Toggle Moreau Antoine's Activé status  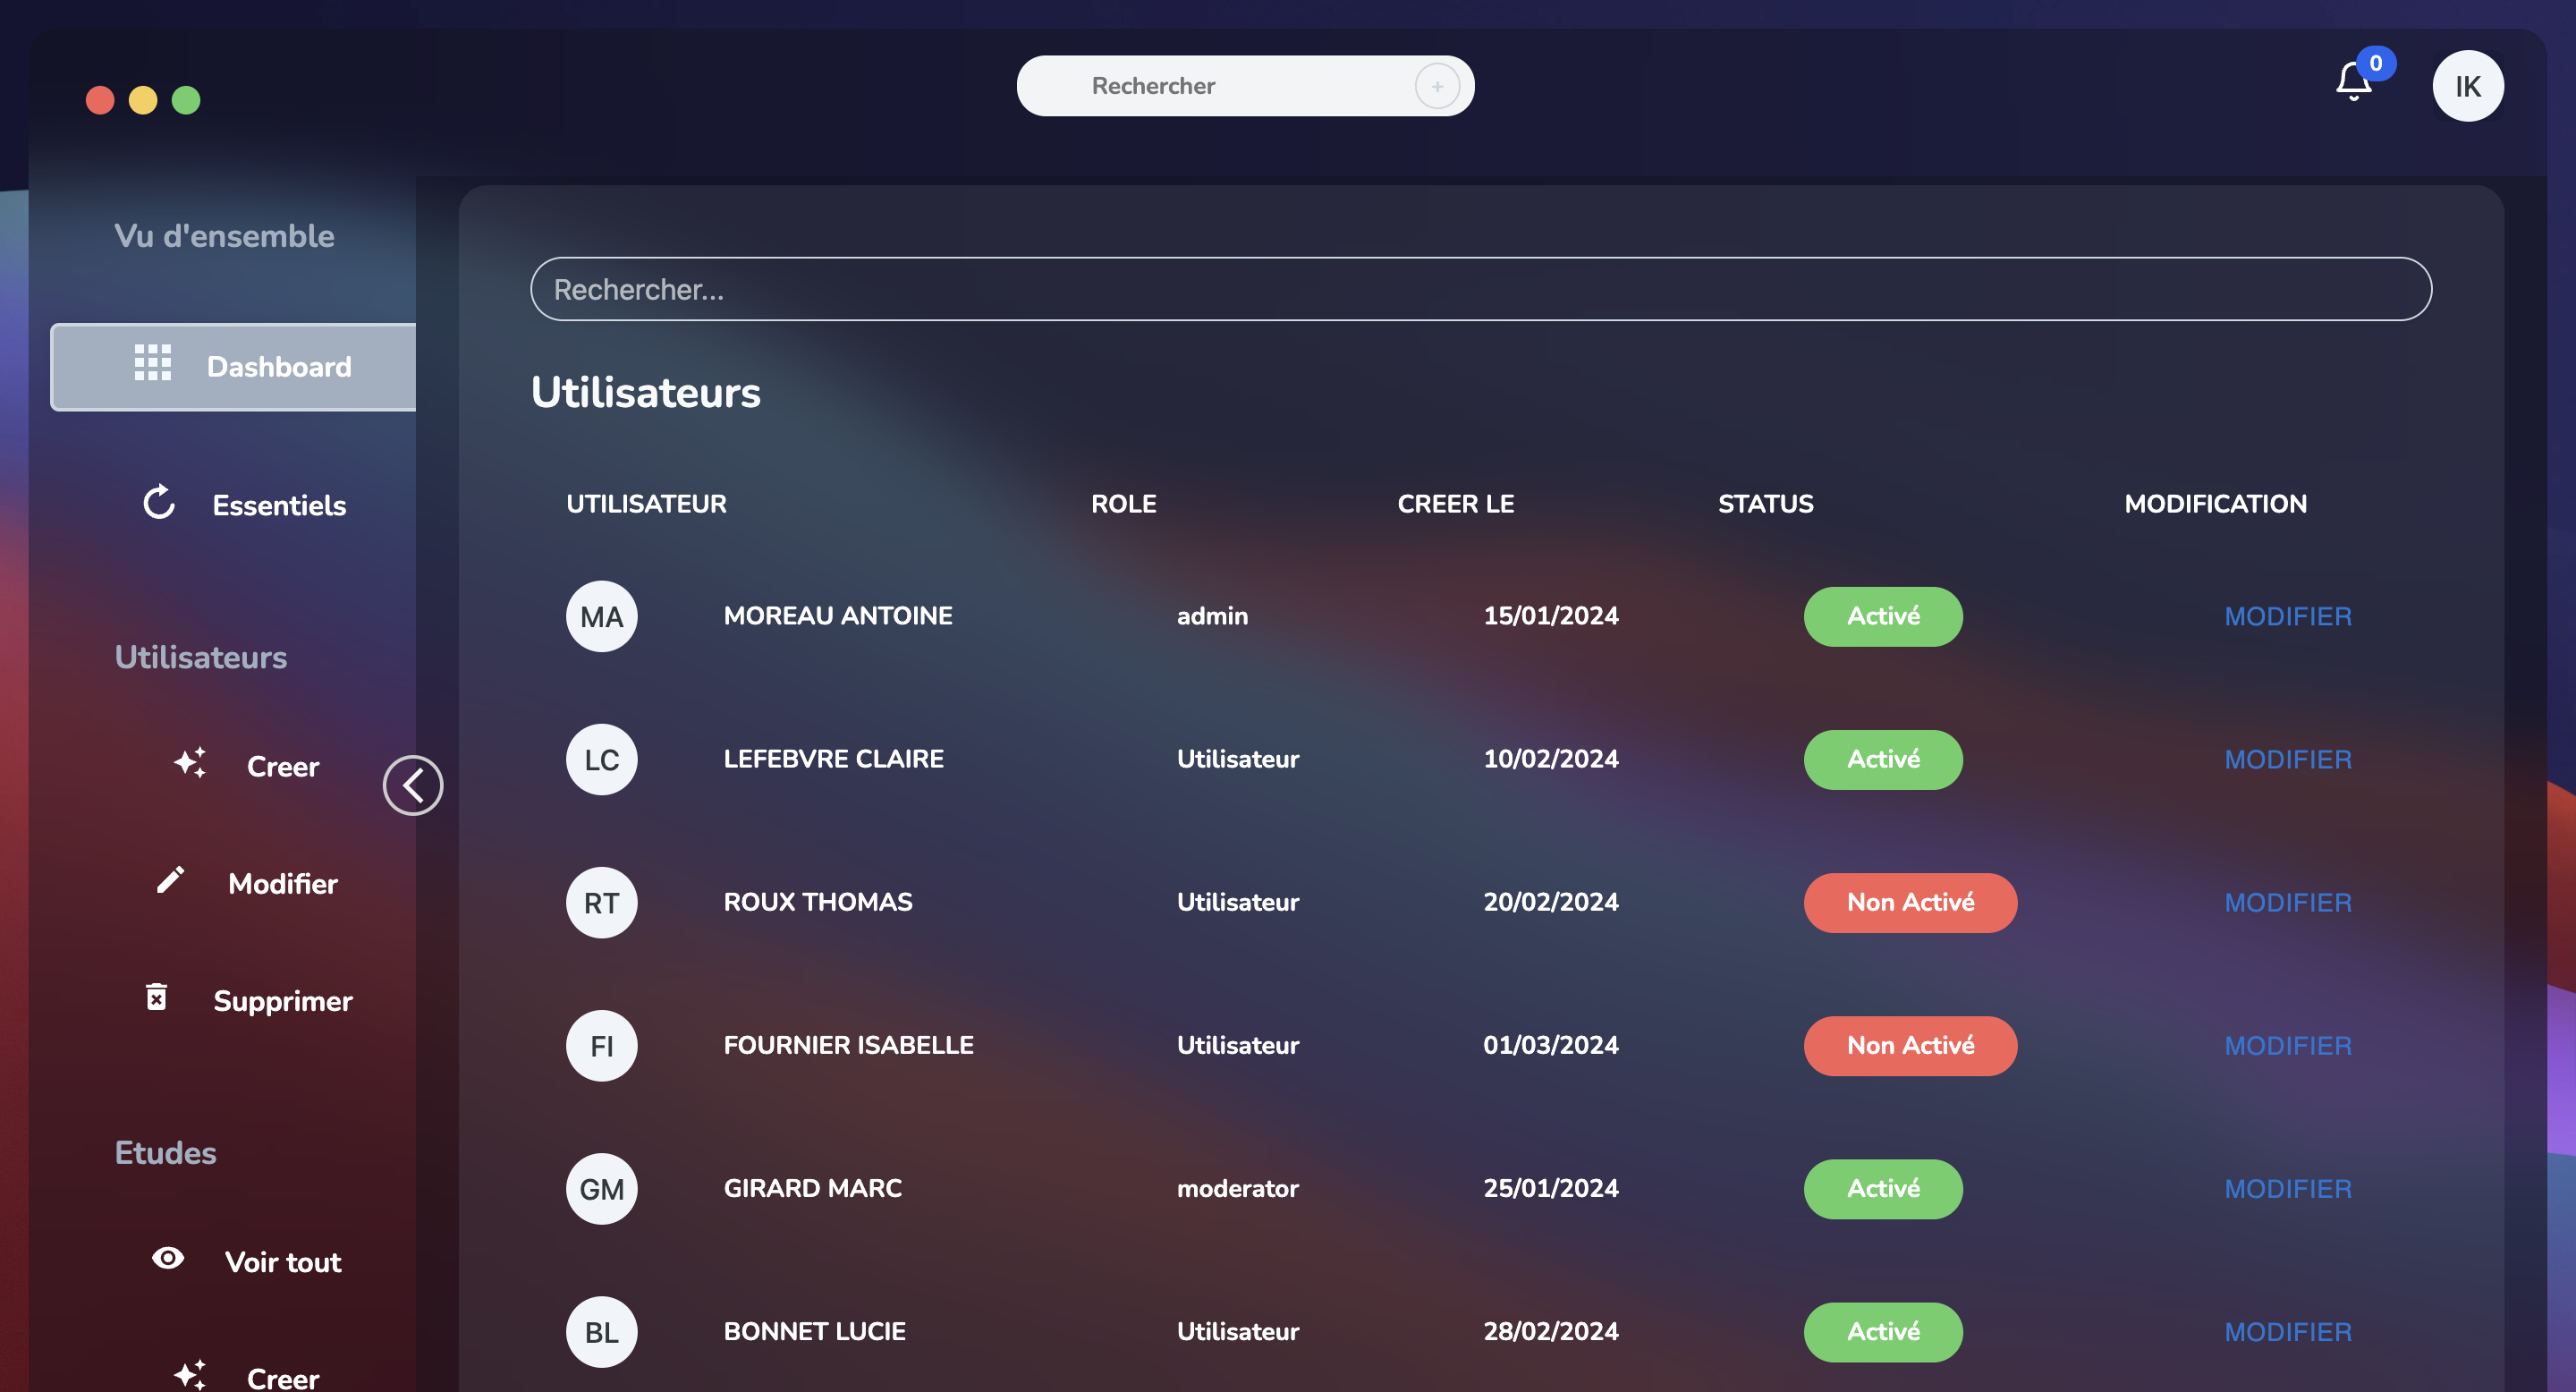coord(1883,616)
